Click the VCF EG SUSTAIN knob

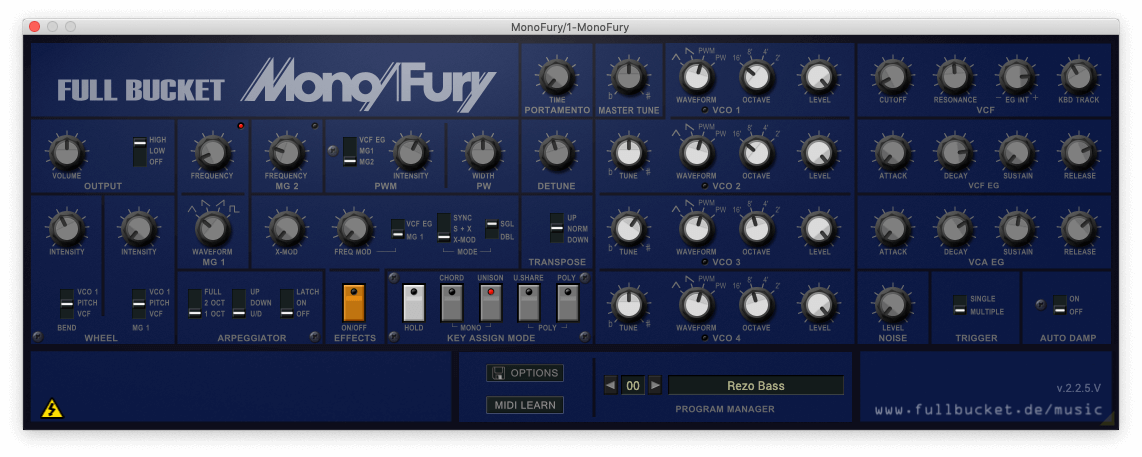pos(1017,152)
